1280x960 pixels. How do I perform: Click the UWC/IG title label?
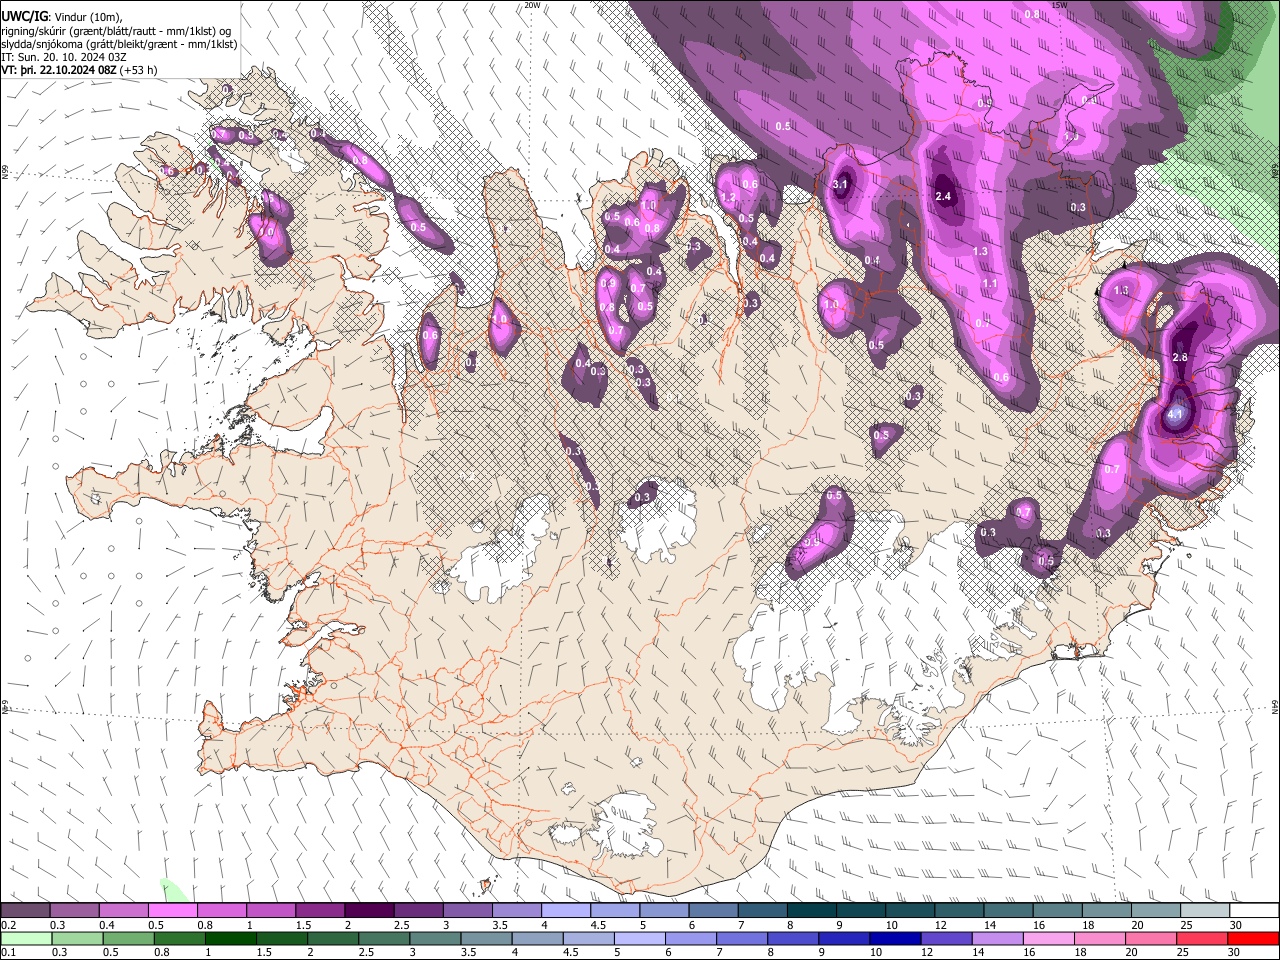(23, 17)
